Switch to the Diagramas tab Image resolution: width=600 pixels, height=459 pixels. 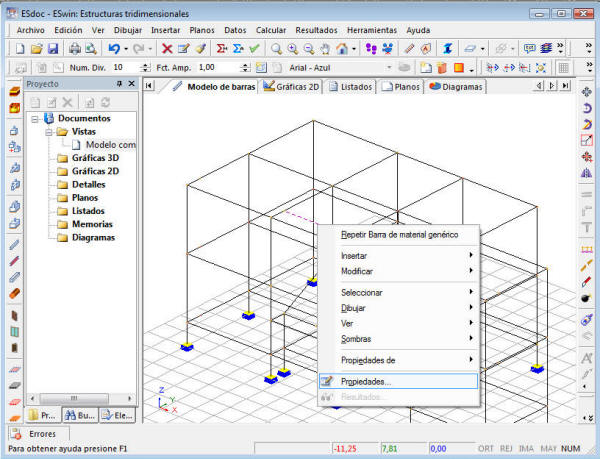click(x=456, y=87)
